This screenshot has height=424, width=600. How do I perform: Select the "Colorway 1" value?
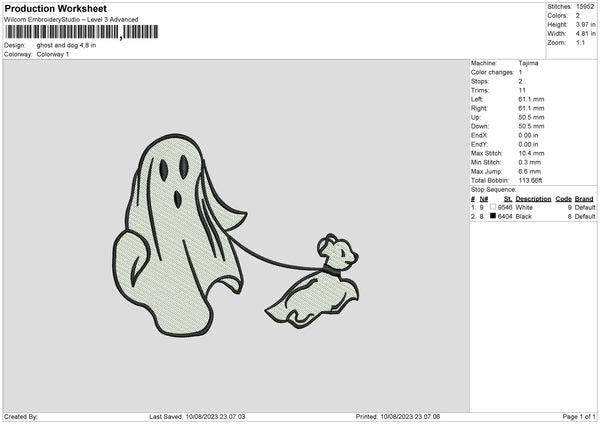point(53,54)
